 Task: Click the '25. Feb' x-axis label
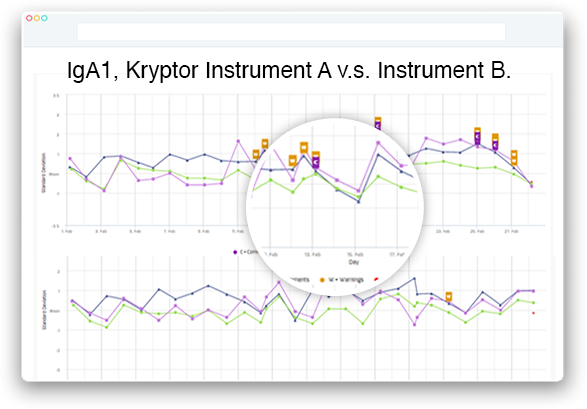tap(477, 231)
